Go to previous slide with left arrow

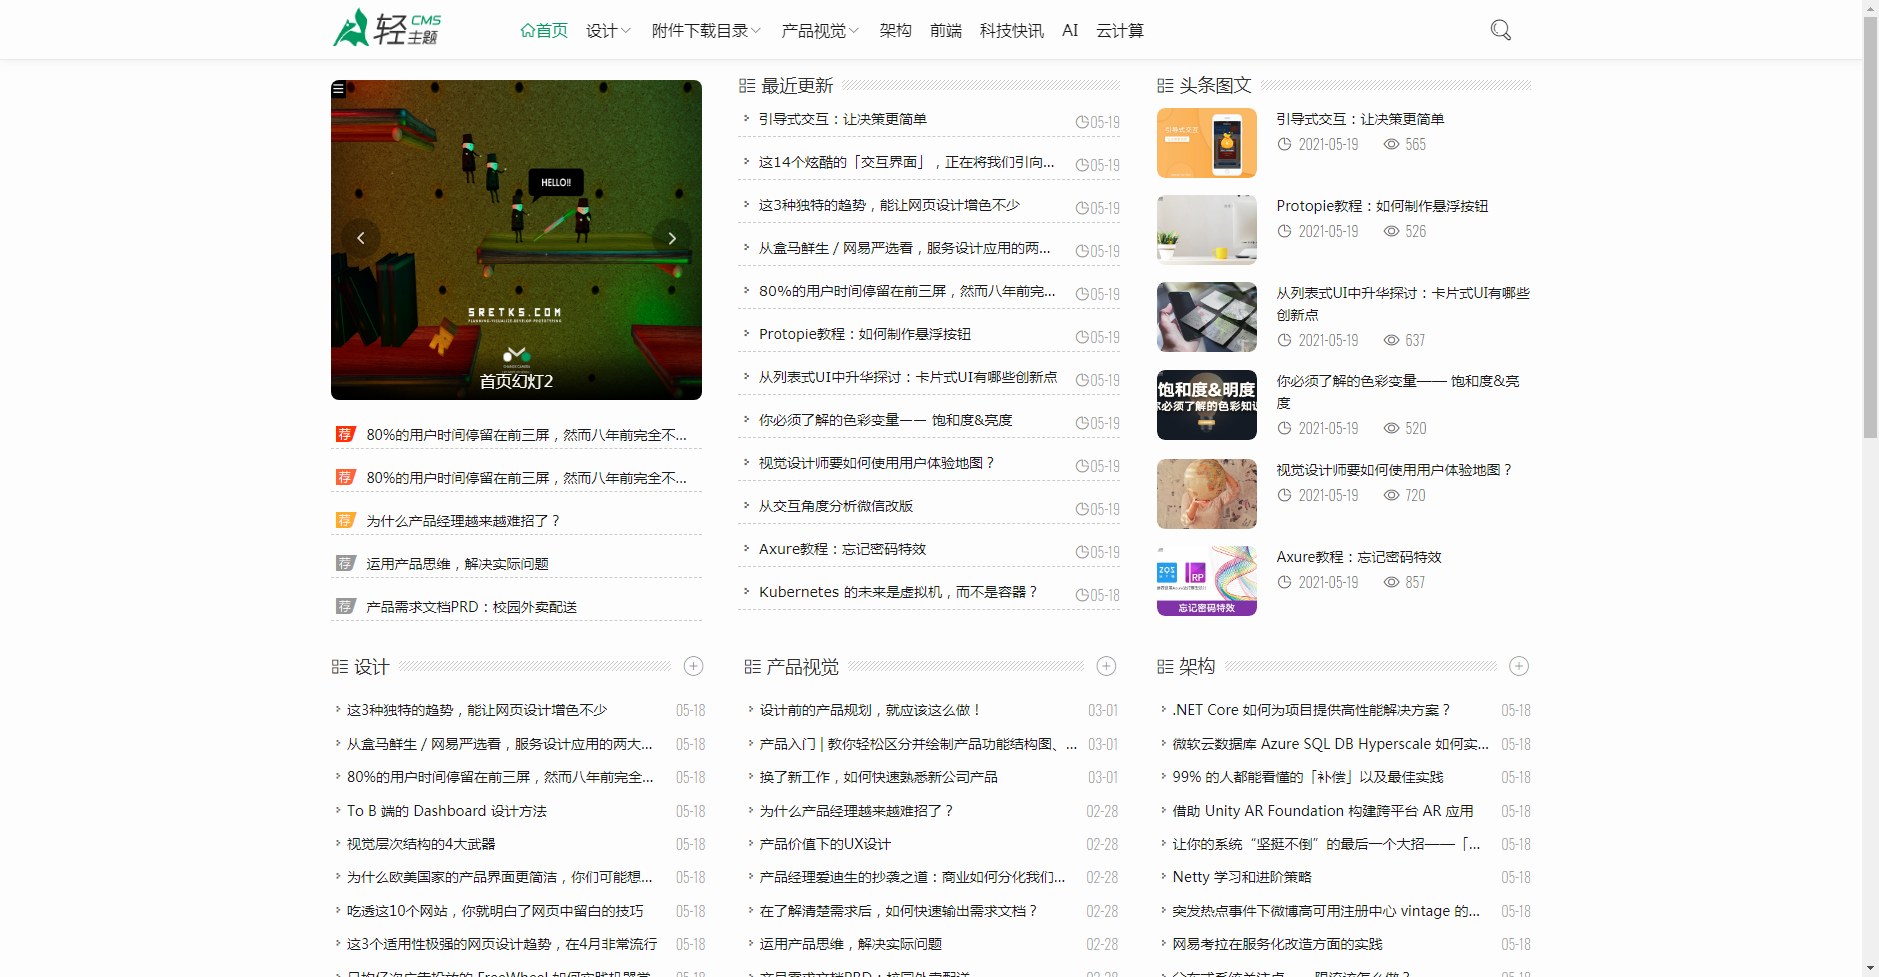[x=361, y=238]
